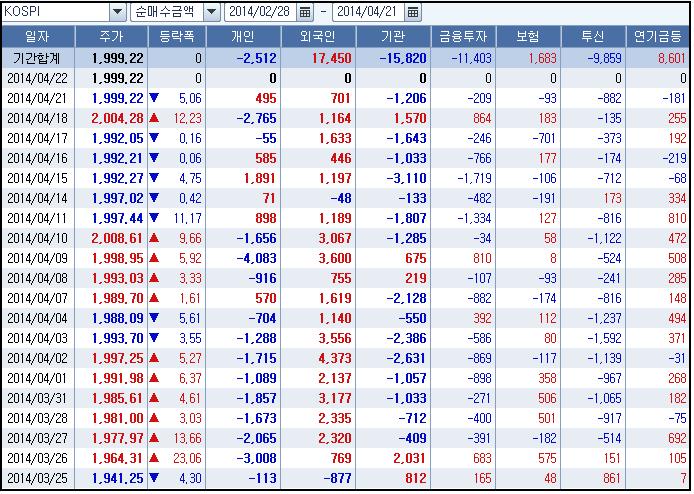Image resolution: width=694 pixels, height=494 pixels.
Task: Click the up arrow next to 12.23
Action: point(154,118)
